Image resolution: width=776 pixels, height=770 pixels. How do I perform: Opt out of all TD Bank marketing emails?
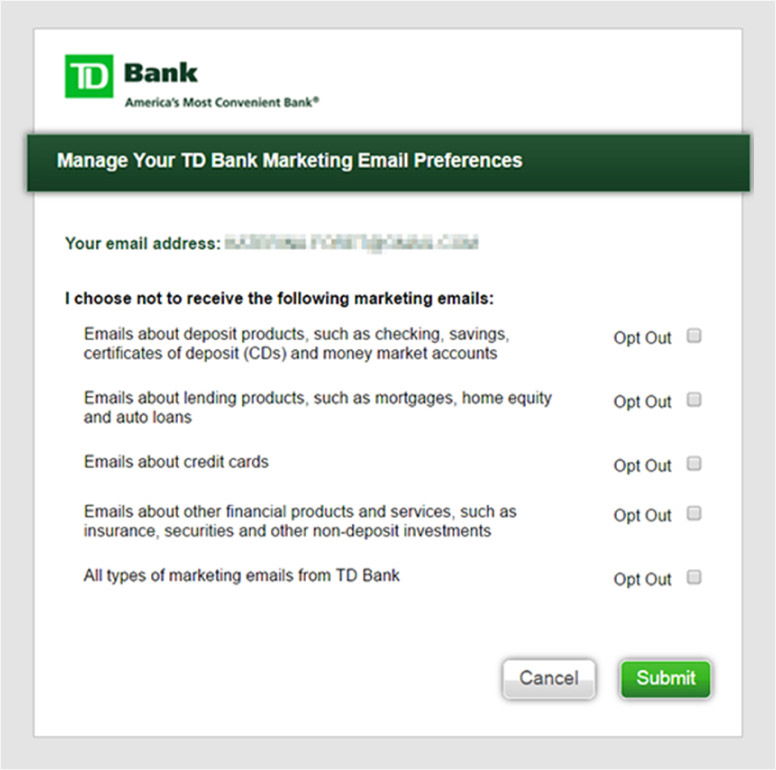694,577
